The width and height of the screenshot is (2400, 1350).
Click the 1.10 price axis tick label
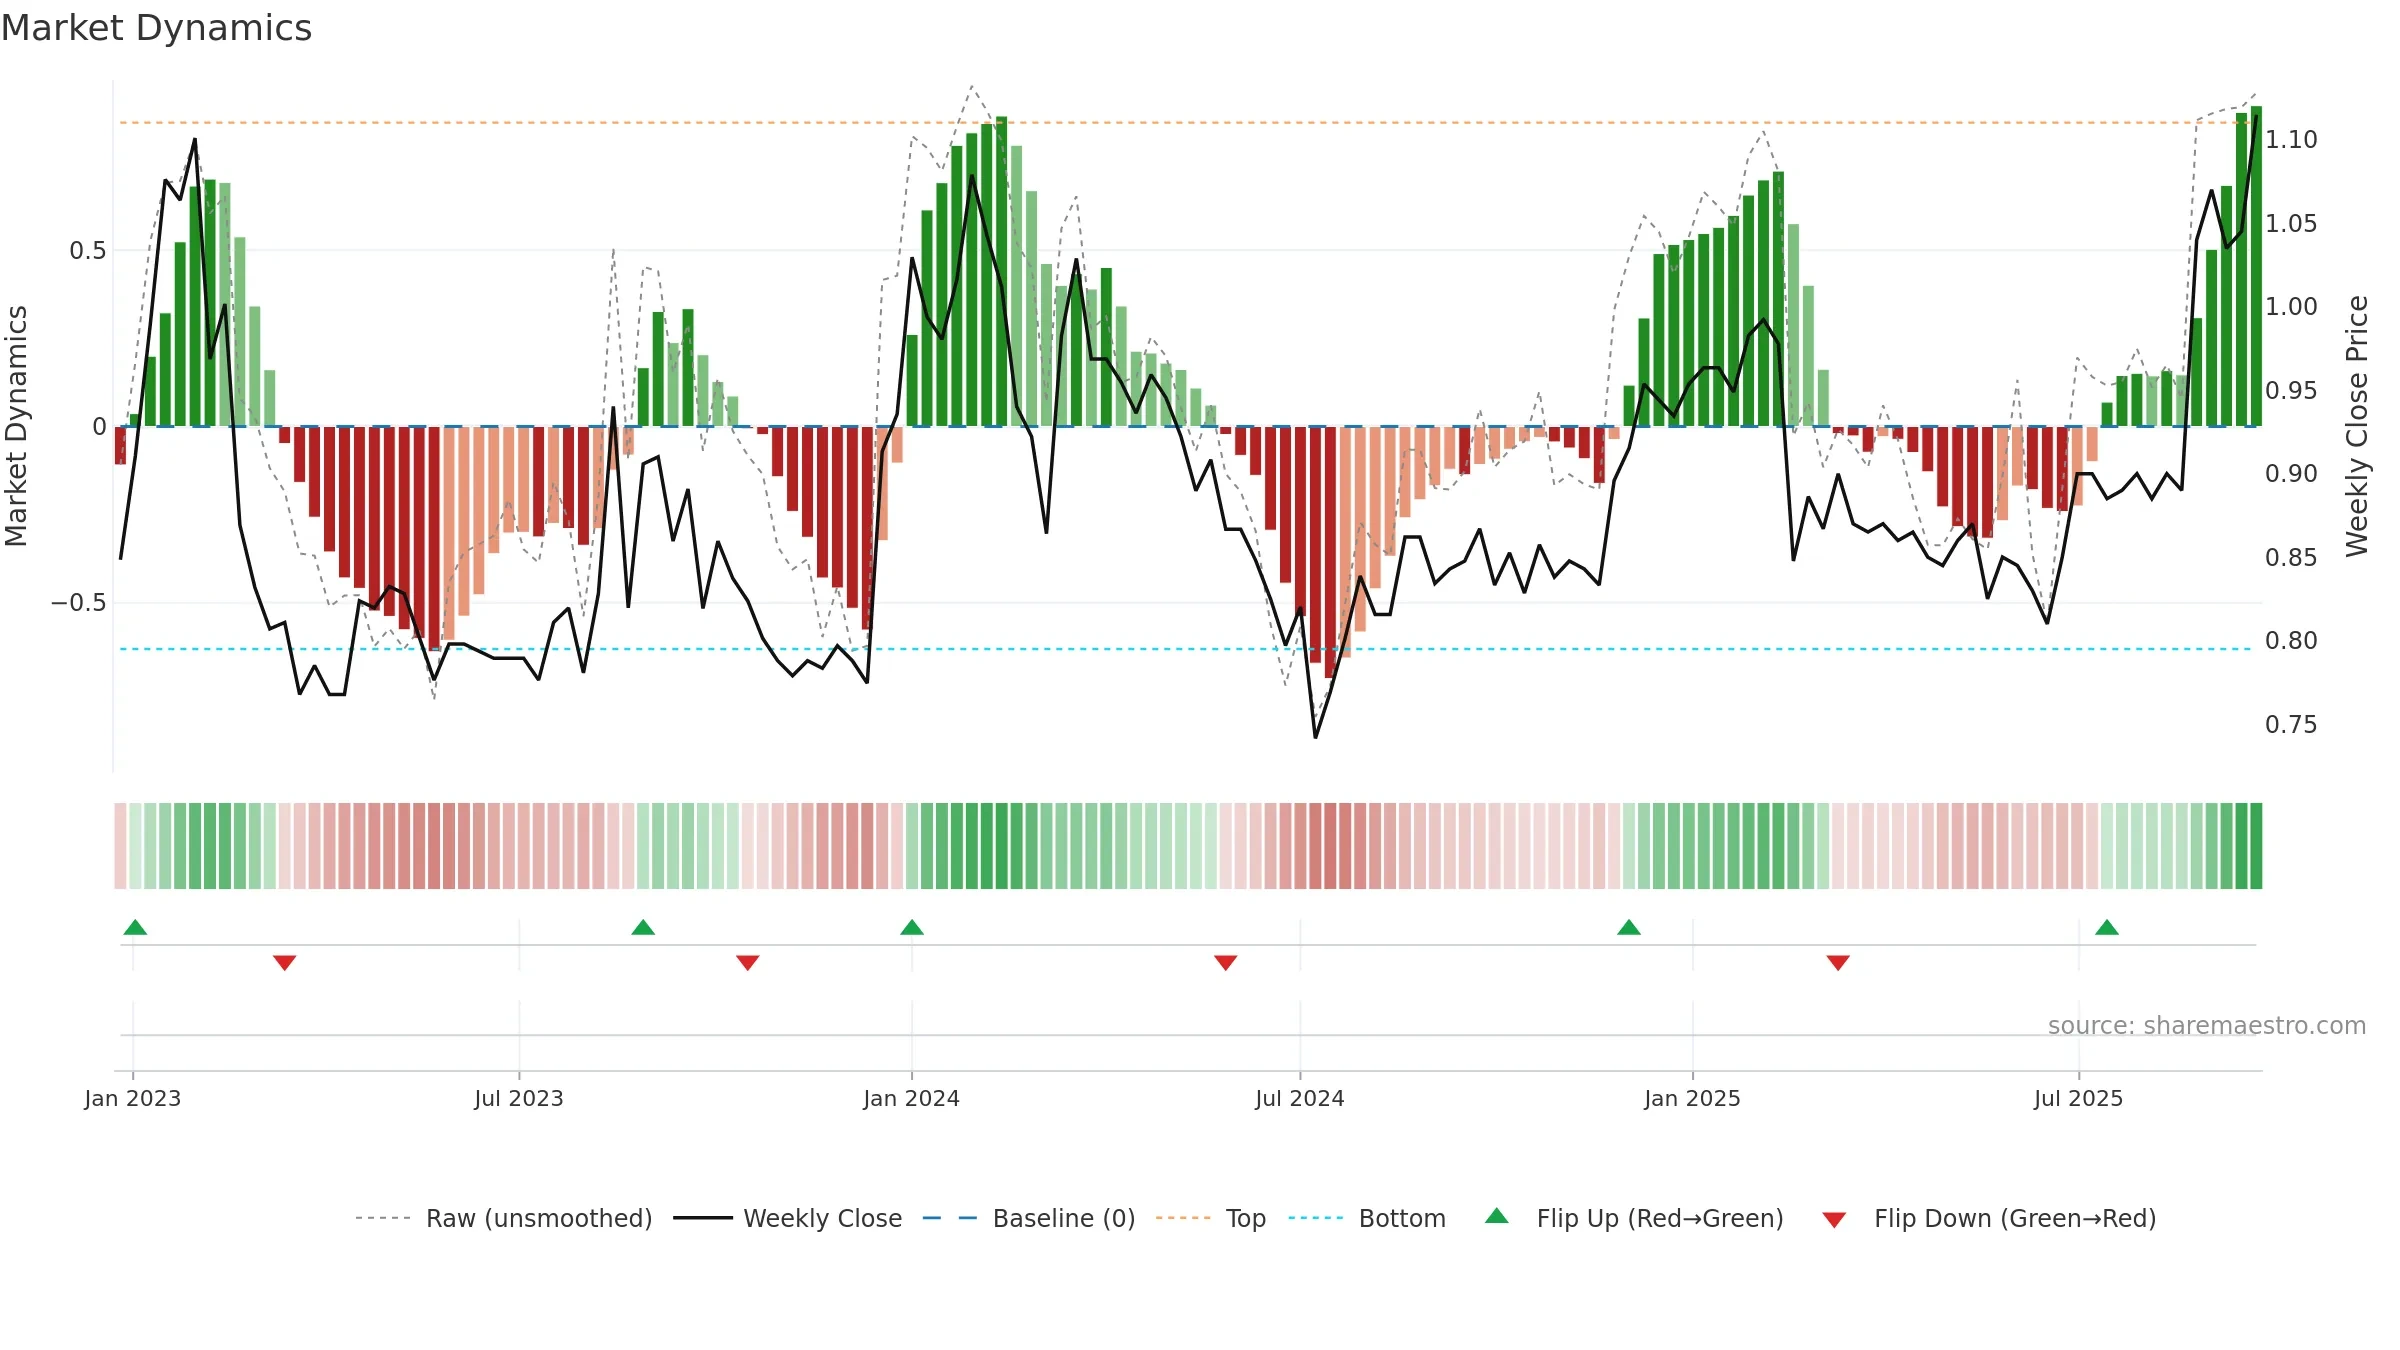tap(2291, 140)
